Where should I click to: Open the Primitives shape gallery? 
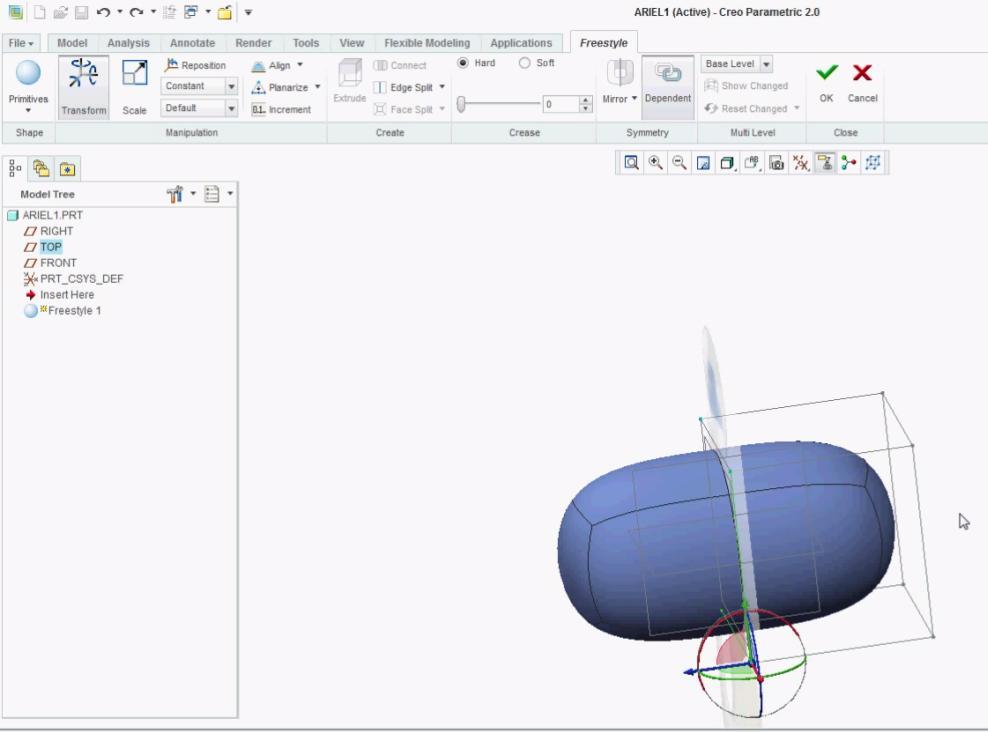point(28,86)
